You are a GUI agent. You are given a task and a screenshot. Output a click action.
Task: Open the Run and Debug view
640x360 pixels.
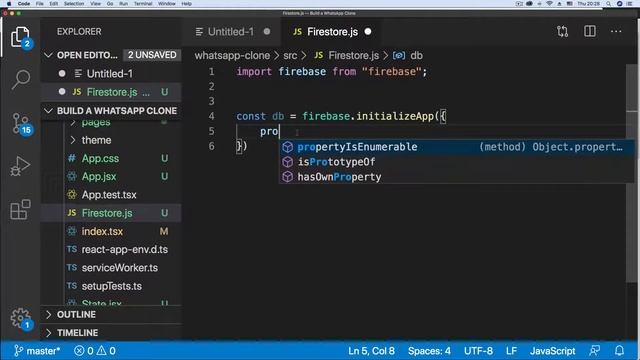coord(20,166)
